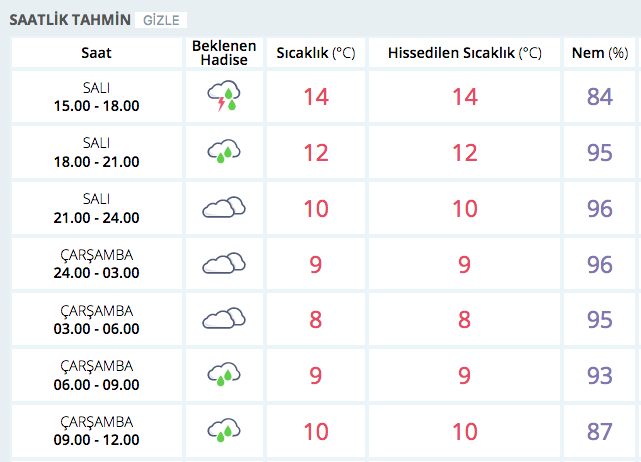The height and width of the screenshot is (462, 641).
Task: Click the humidity value 84
Action: click(600, 98)
